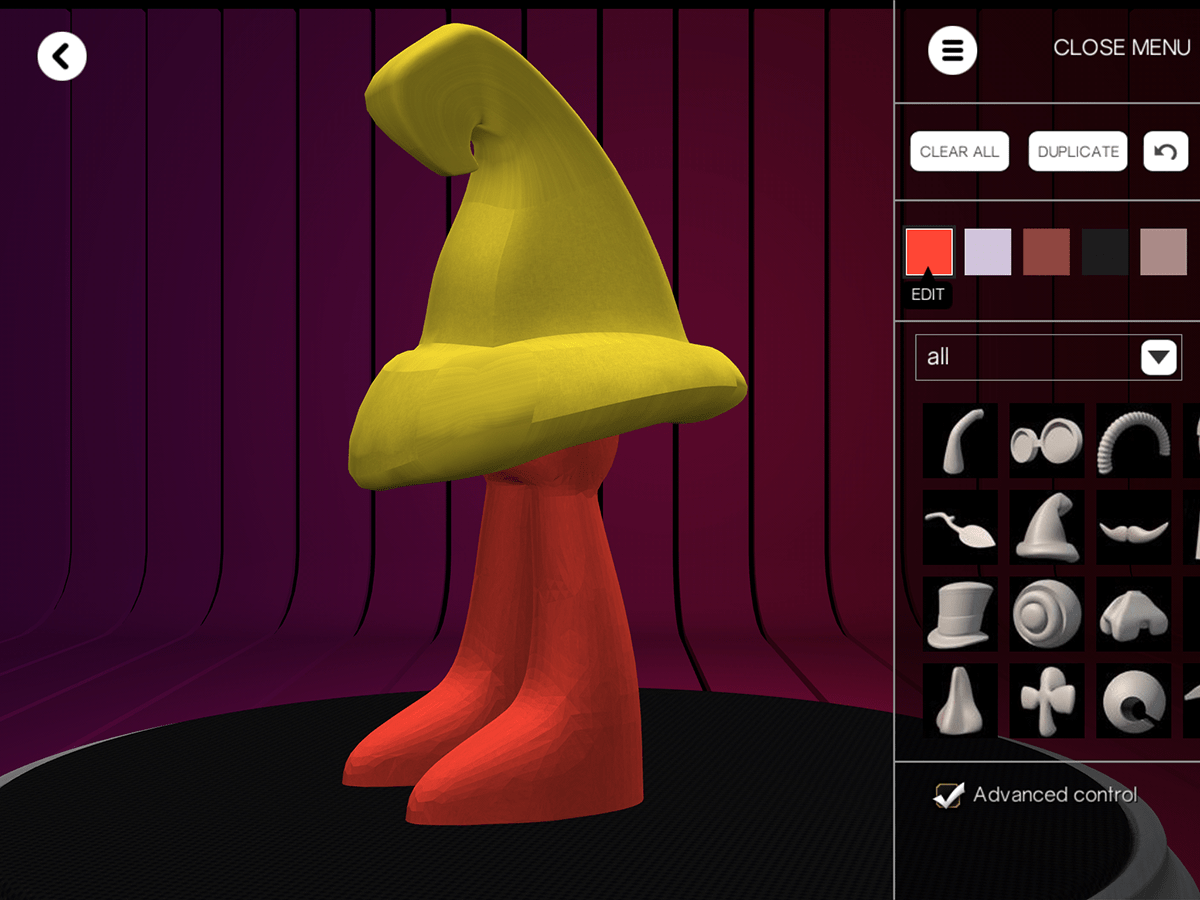Click the EDIT label under the red swatch
The height and width of the screenshot is (900, 1200).
[x=928, y=295]
